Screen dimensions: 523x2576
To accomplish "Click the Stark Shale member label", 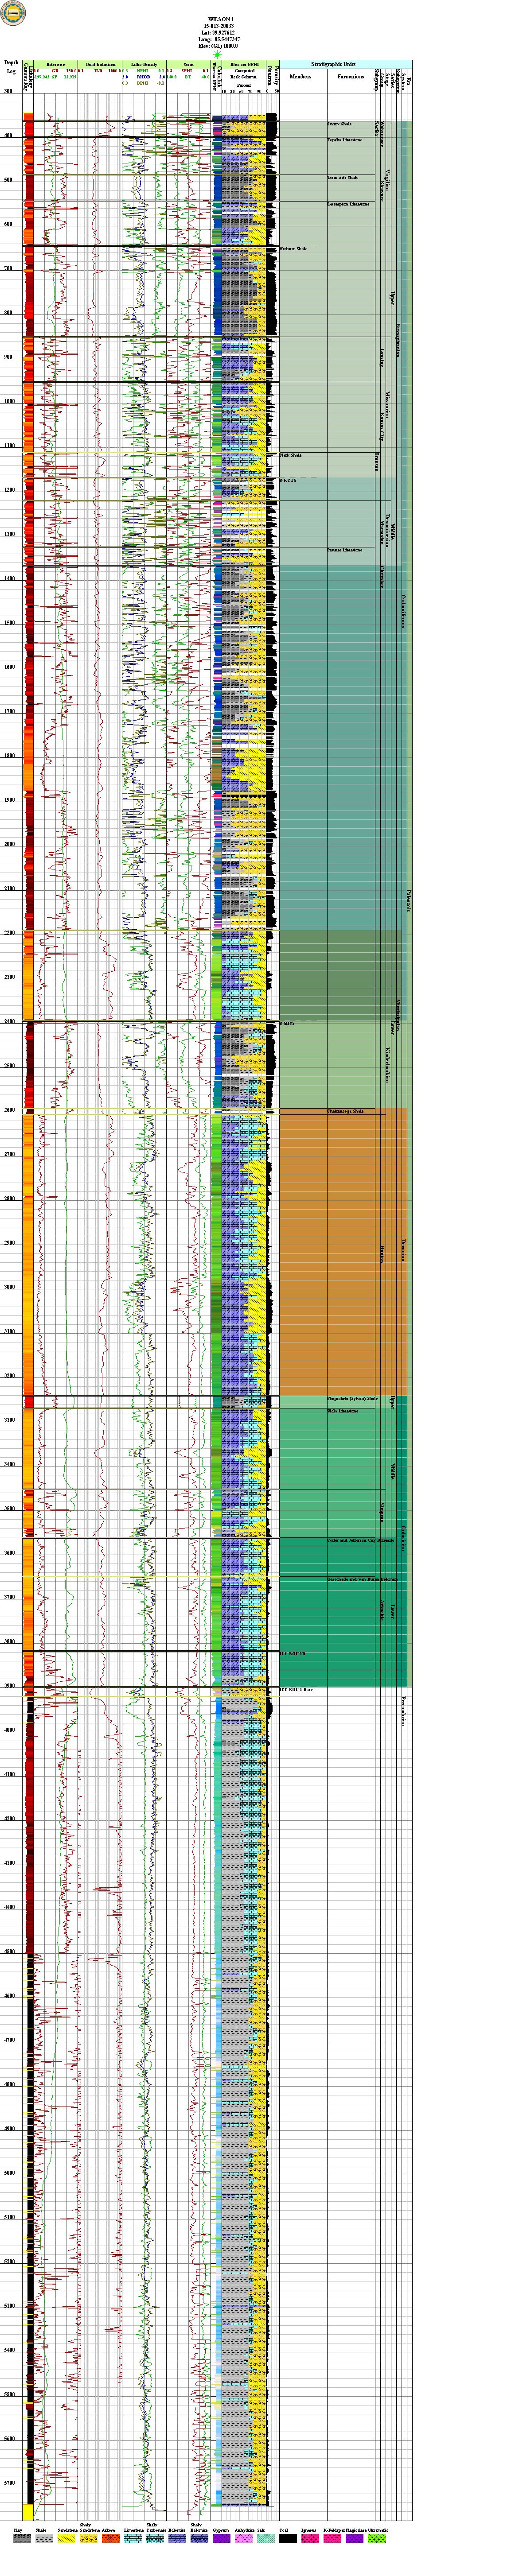I will pos(290,455).
